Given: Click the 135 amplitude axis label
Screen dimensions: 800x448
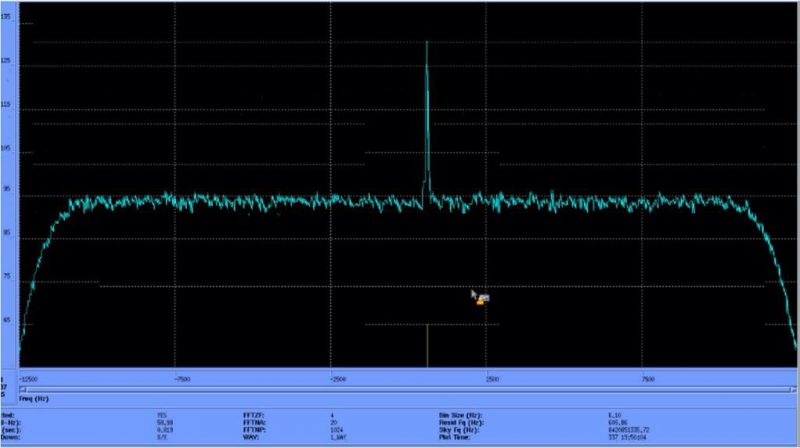Looking at the screenshot, I should click(x=8, y=18).
